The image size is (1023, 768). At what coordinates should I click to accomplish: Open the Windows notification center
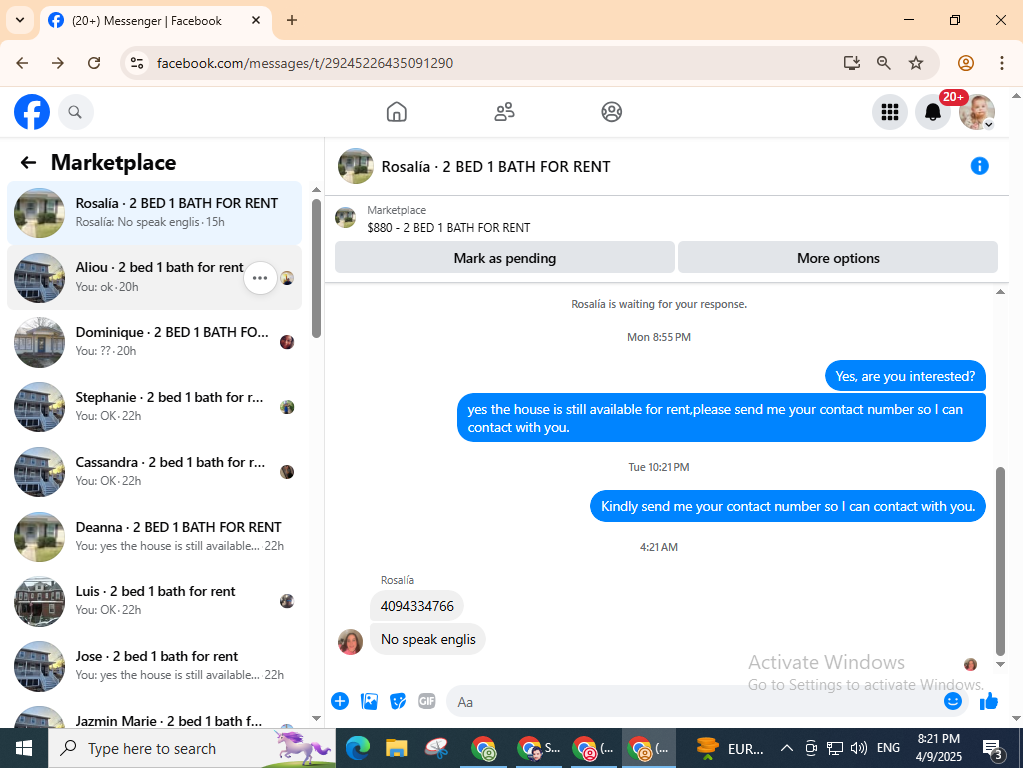pos(992,749)
